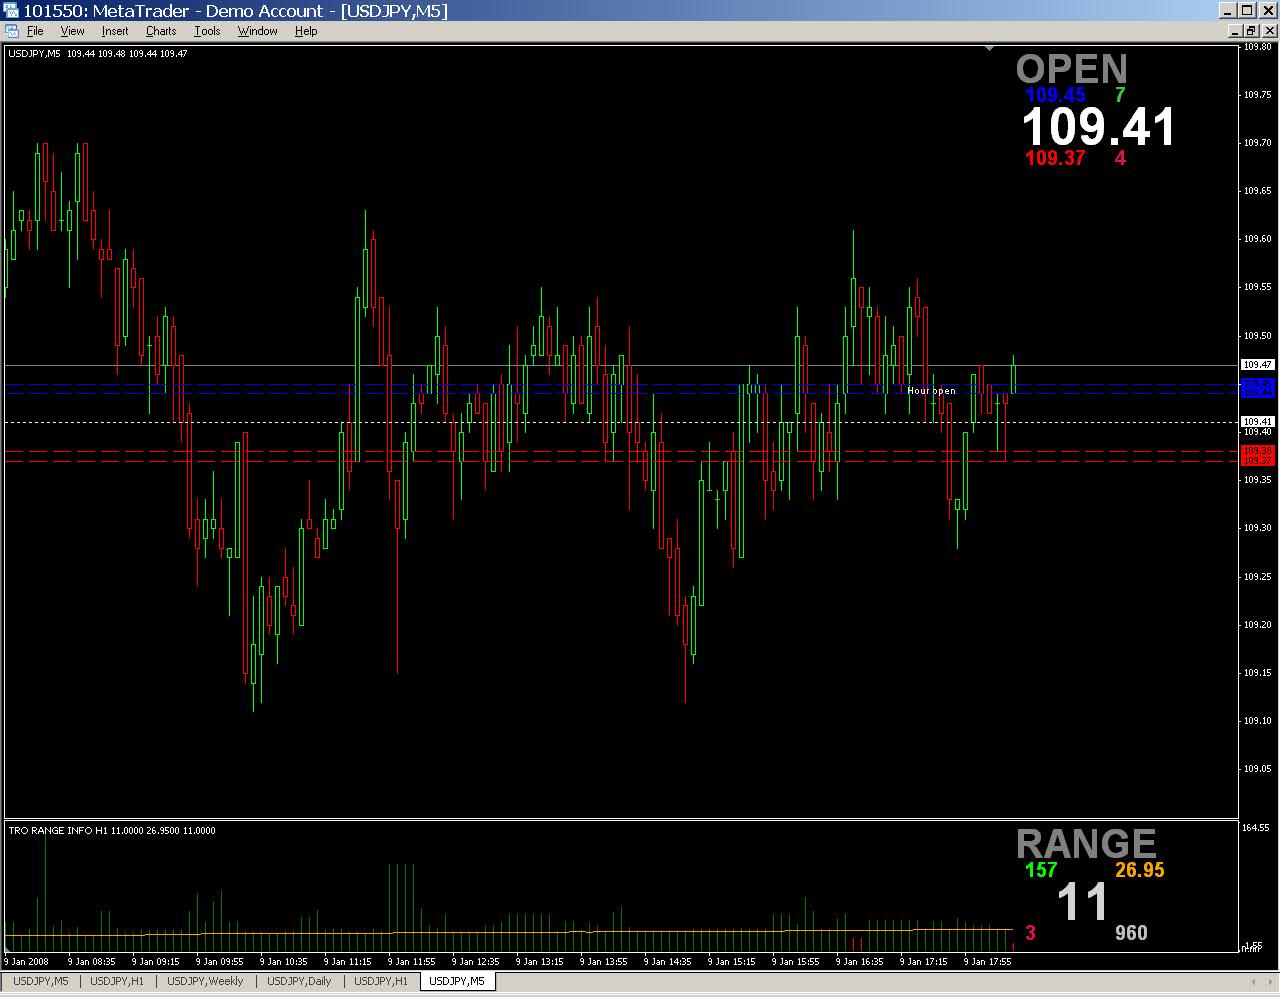
Task: Minimize the inner USDJPY,M5 chart window
Action: (1236, 31)
